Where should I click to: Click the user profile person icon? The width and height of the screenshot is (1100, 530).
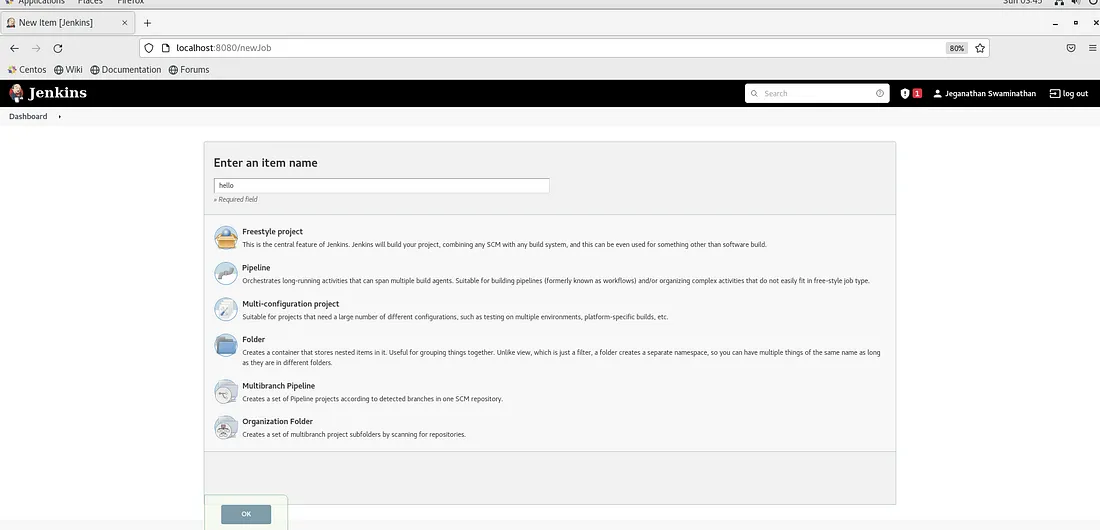coord(937,93)
